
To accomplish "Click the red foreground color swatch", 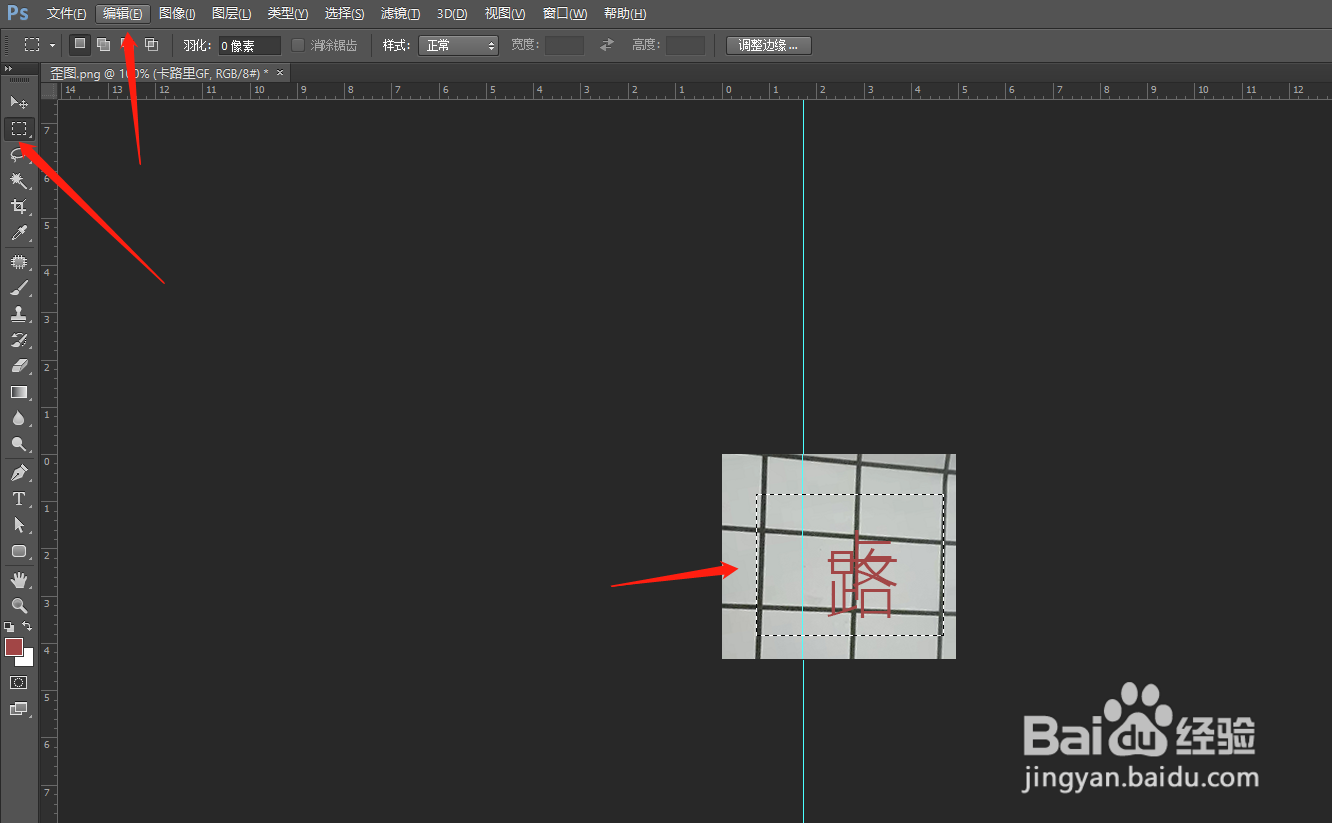I will (x=13, y=647).
